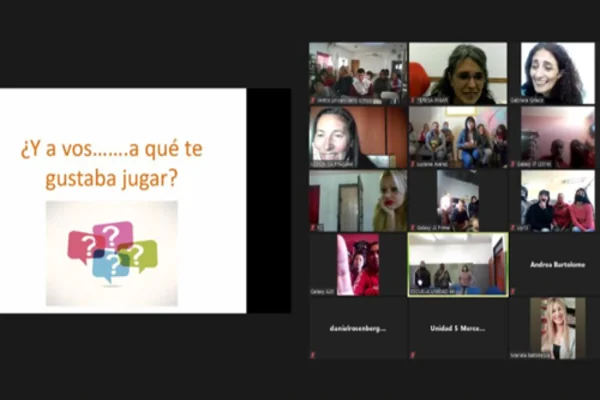Image resolution: width=600 pixels, height=400 pixels.
Task: Select the Galaxy J2 Prime video tile
Action: pyautogui.click(x=458, y=201)
